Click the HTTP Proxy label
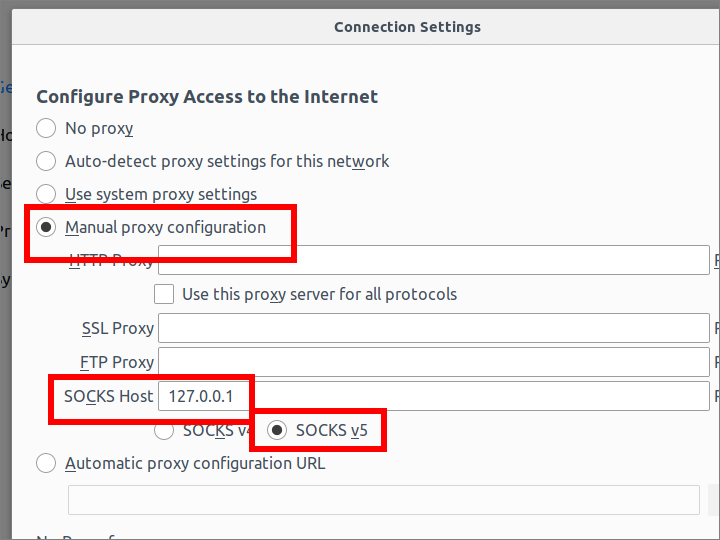The image size is (720, 540). pyautogui.click(x=111, y=261)
